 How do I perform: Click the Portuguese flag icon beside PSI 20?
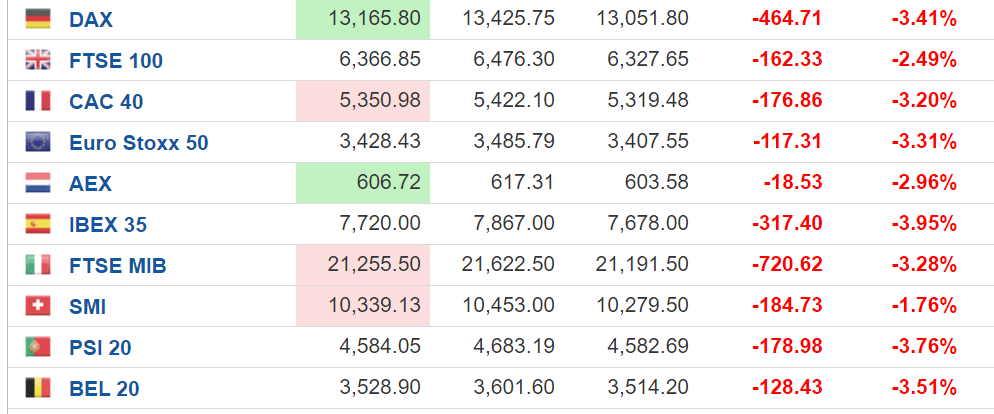point(37,347)
